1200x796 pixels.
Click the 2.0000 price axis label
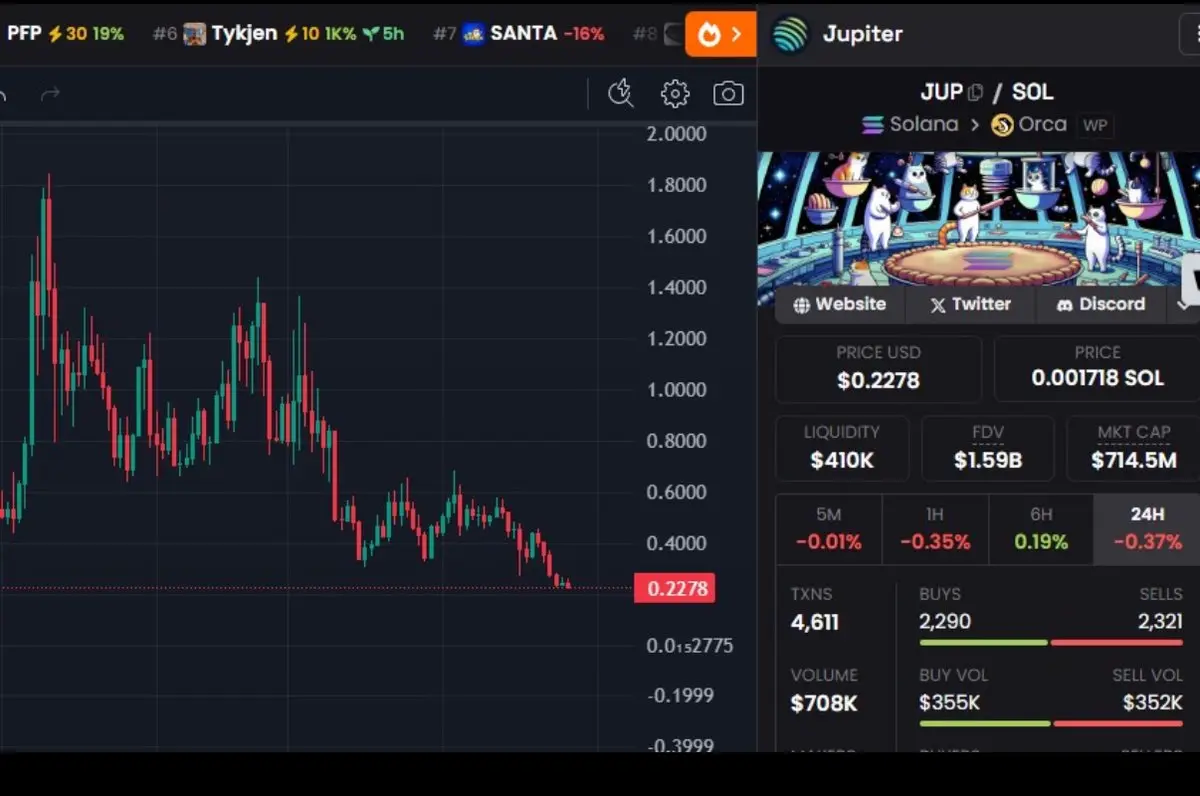pos(679,134)
